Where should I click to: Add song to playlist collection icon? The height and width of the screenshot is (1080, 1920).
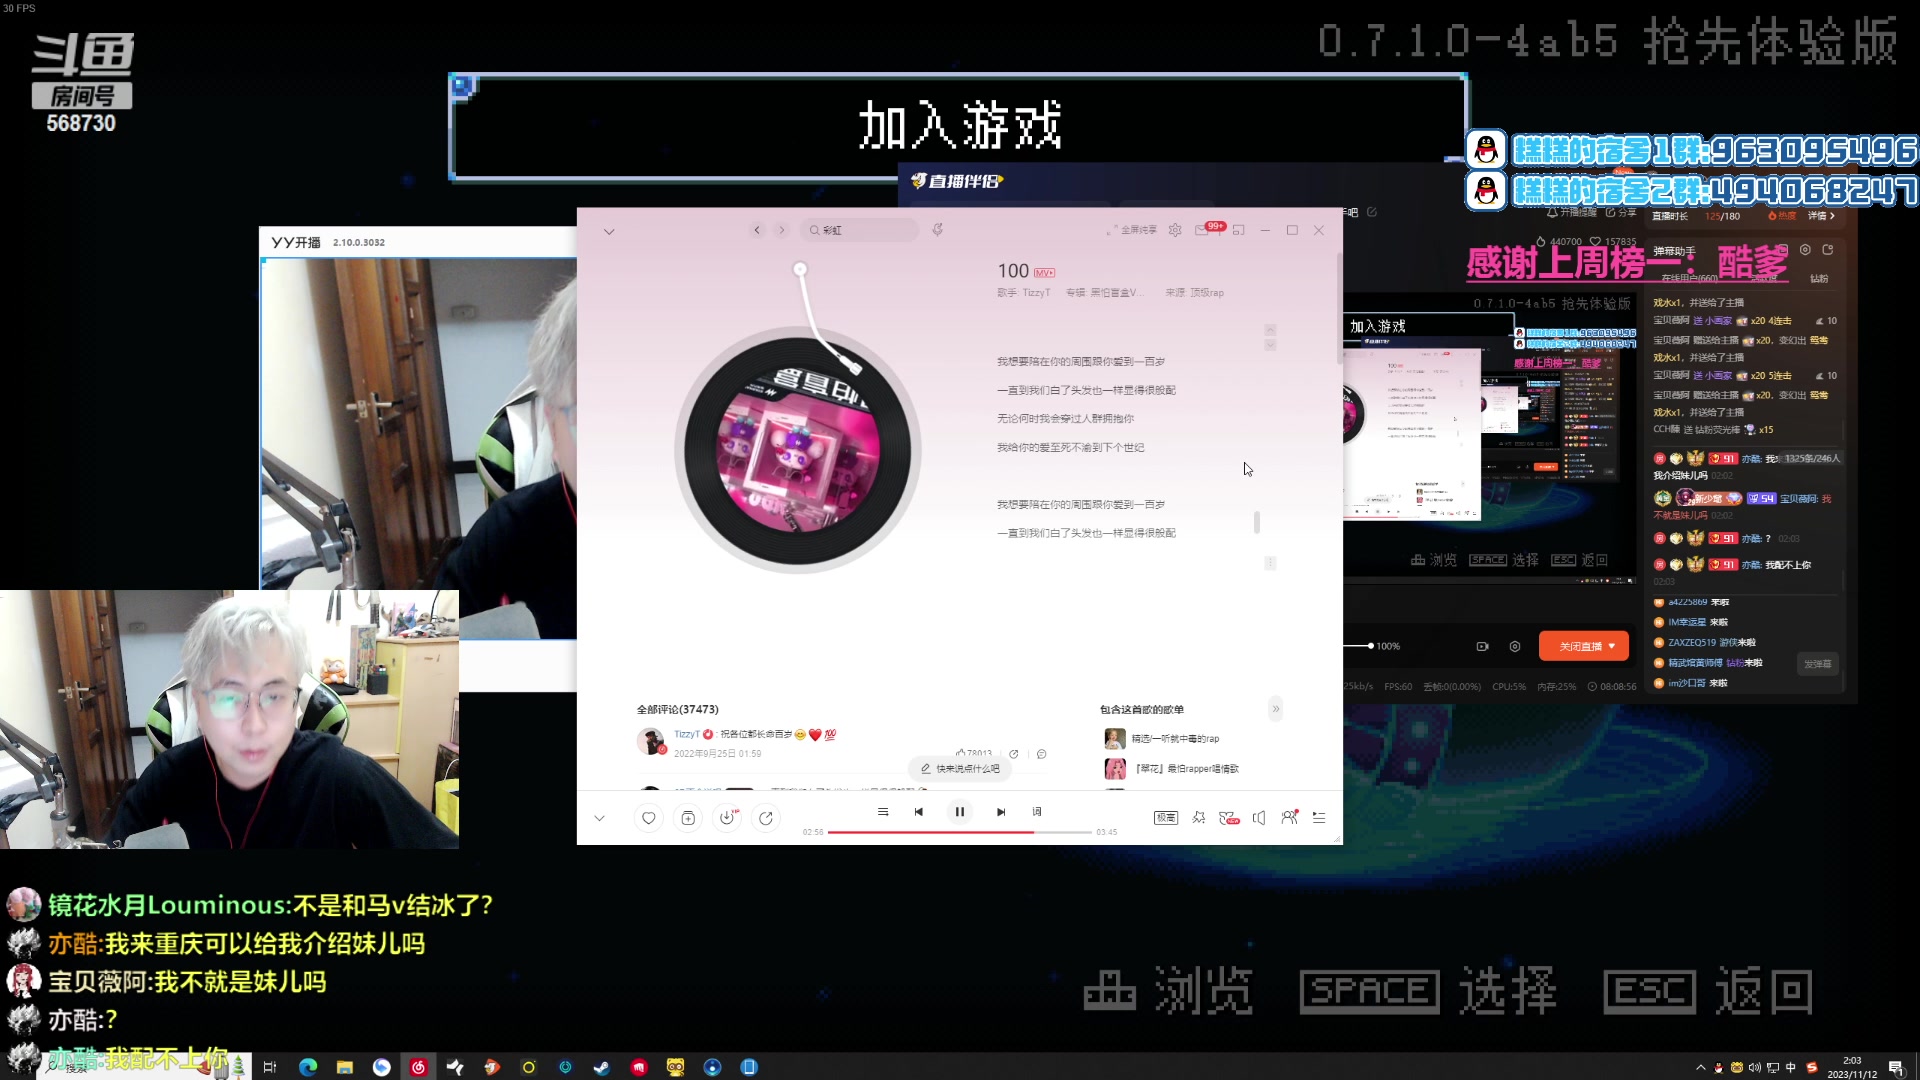(688, 818)
